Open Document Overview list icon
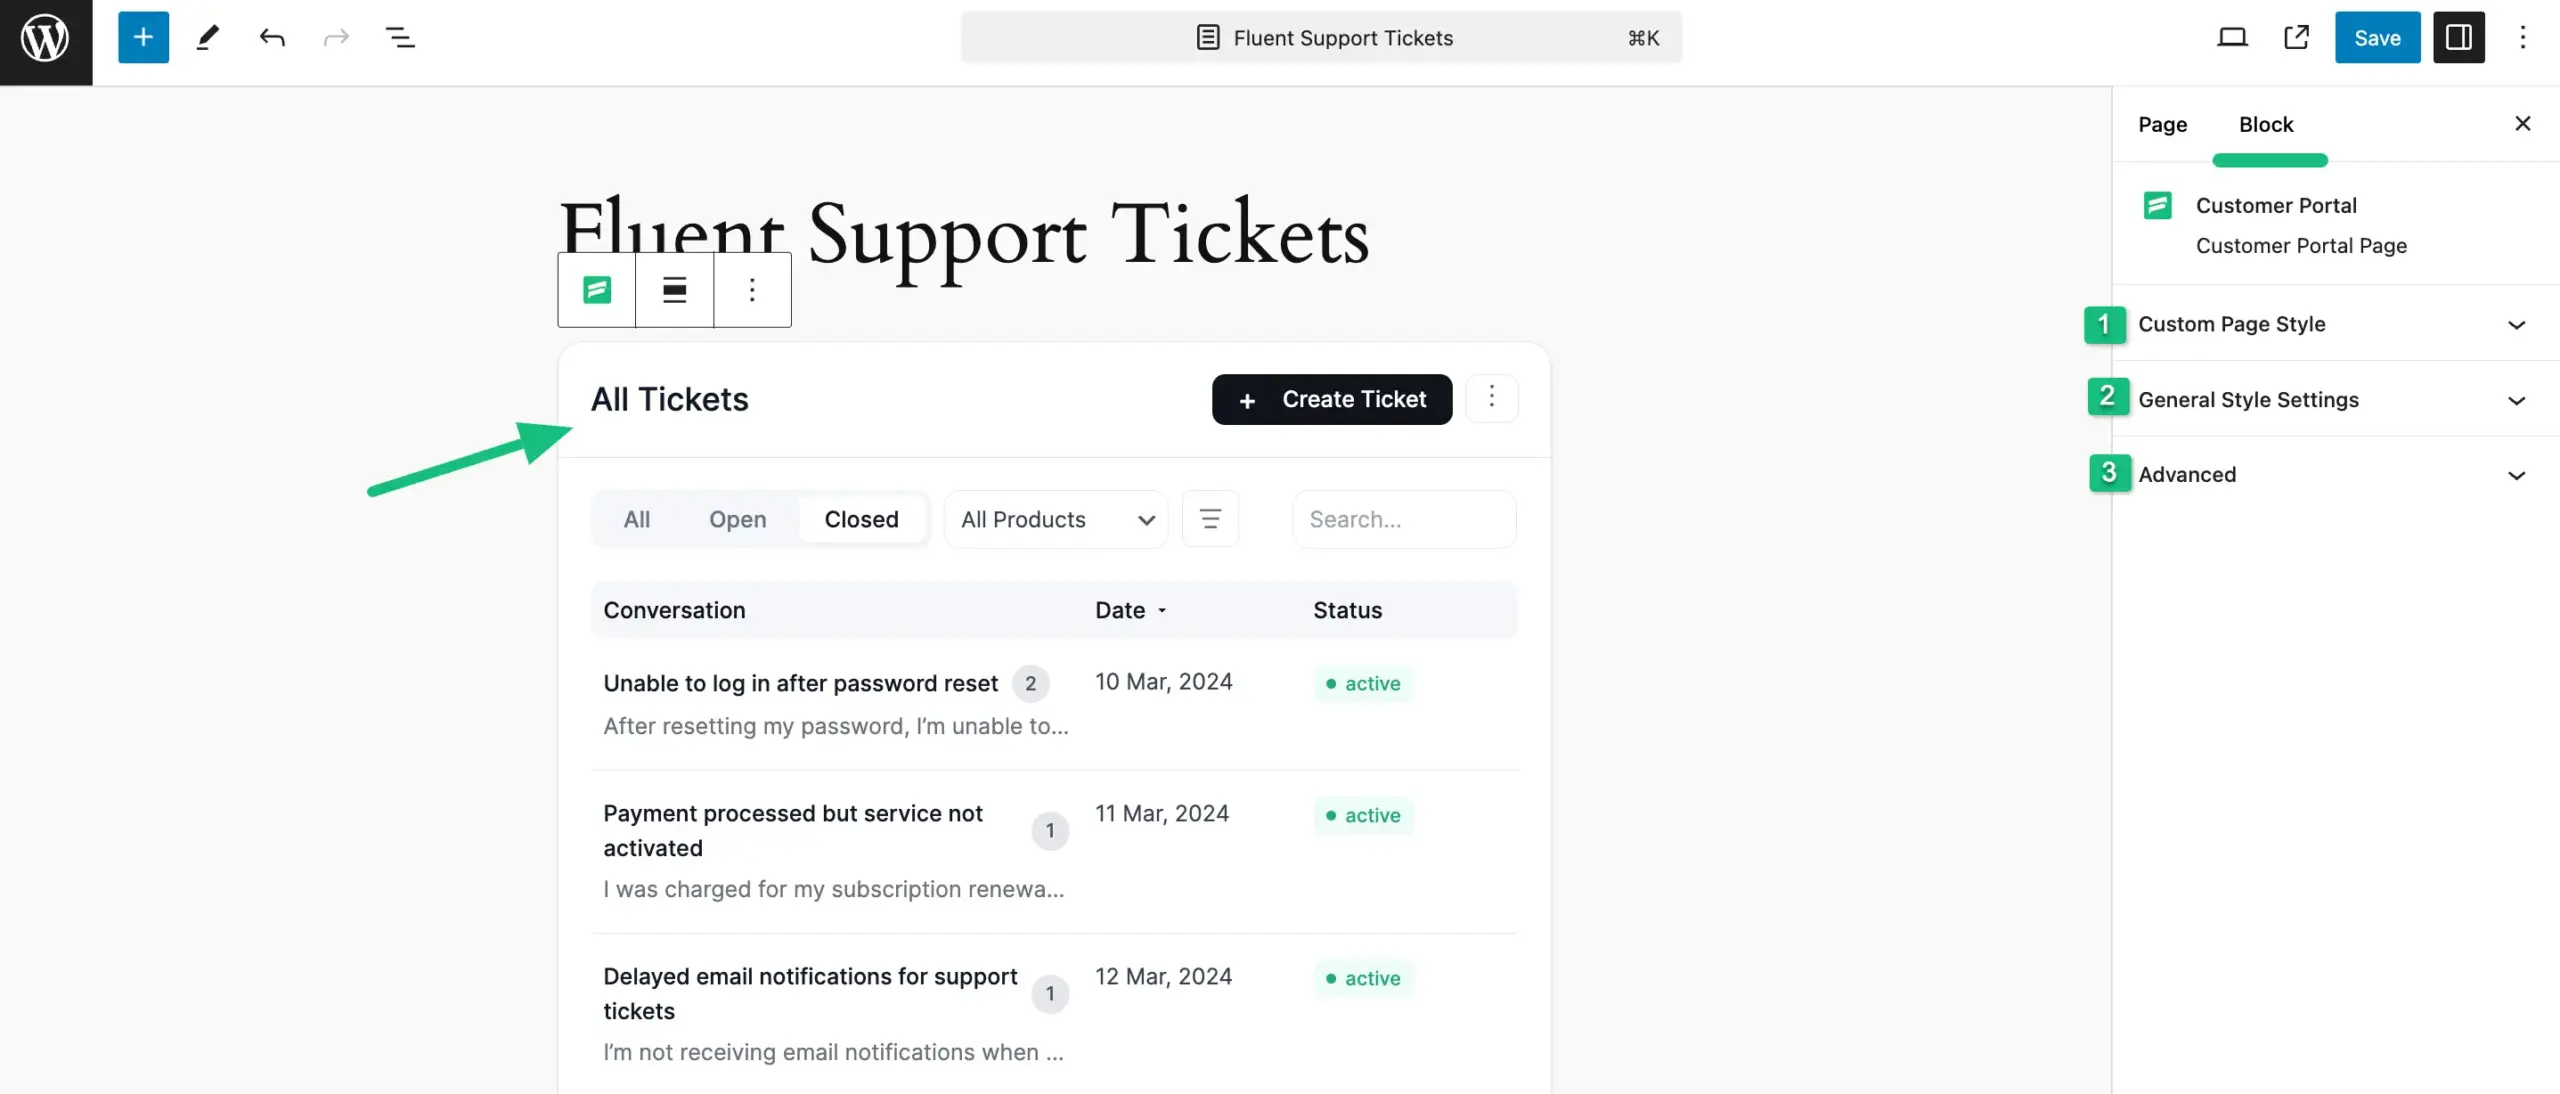 (x=400, y=38)
